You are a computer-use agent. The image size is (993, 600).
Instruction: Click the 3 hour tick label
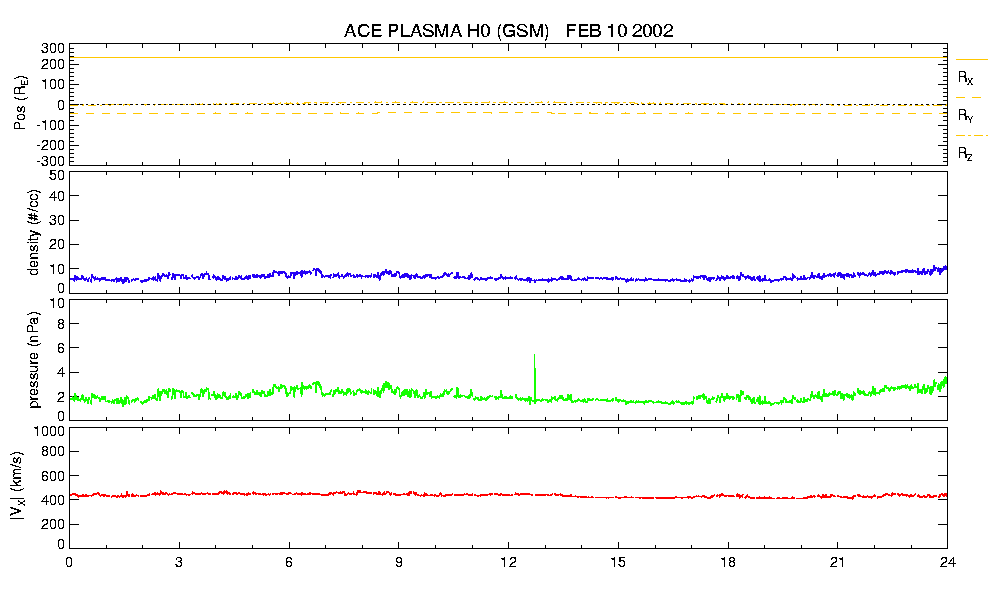click(x=179, y=562)
